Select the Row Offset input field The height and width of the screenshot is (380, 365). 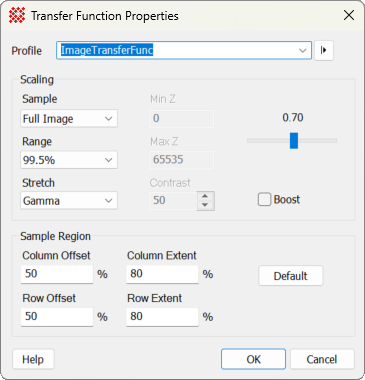coord(57,317)
